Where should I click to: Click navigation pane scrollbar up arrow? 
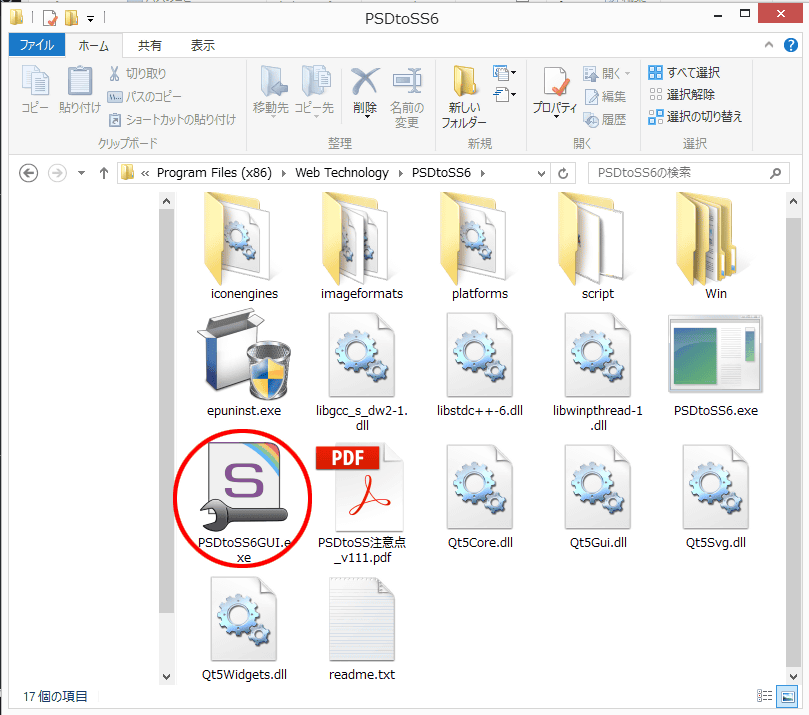click(x=166, y=201)
